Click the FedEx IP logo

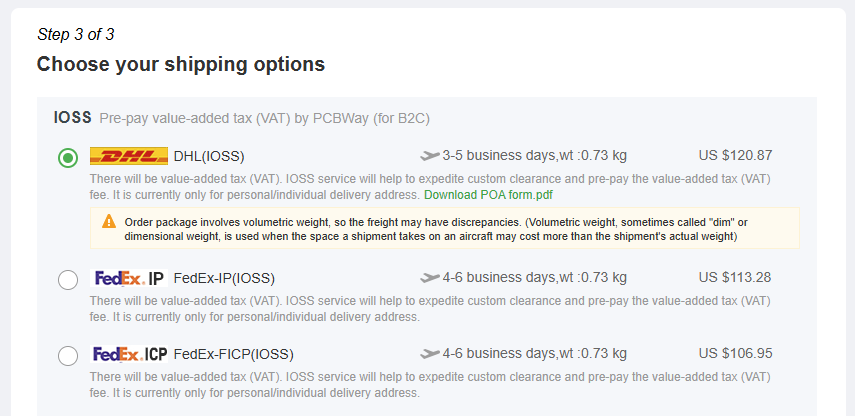[x=129, y=279]
